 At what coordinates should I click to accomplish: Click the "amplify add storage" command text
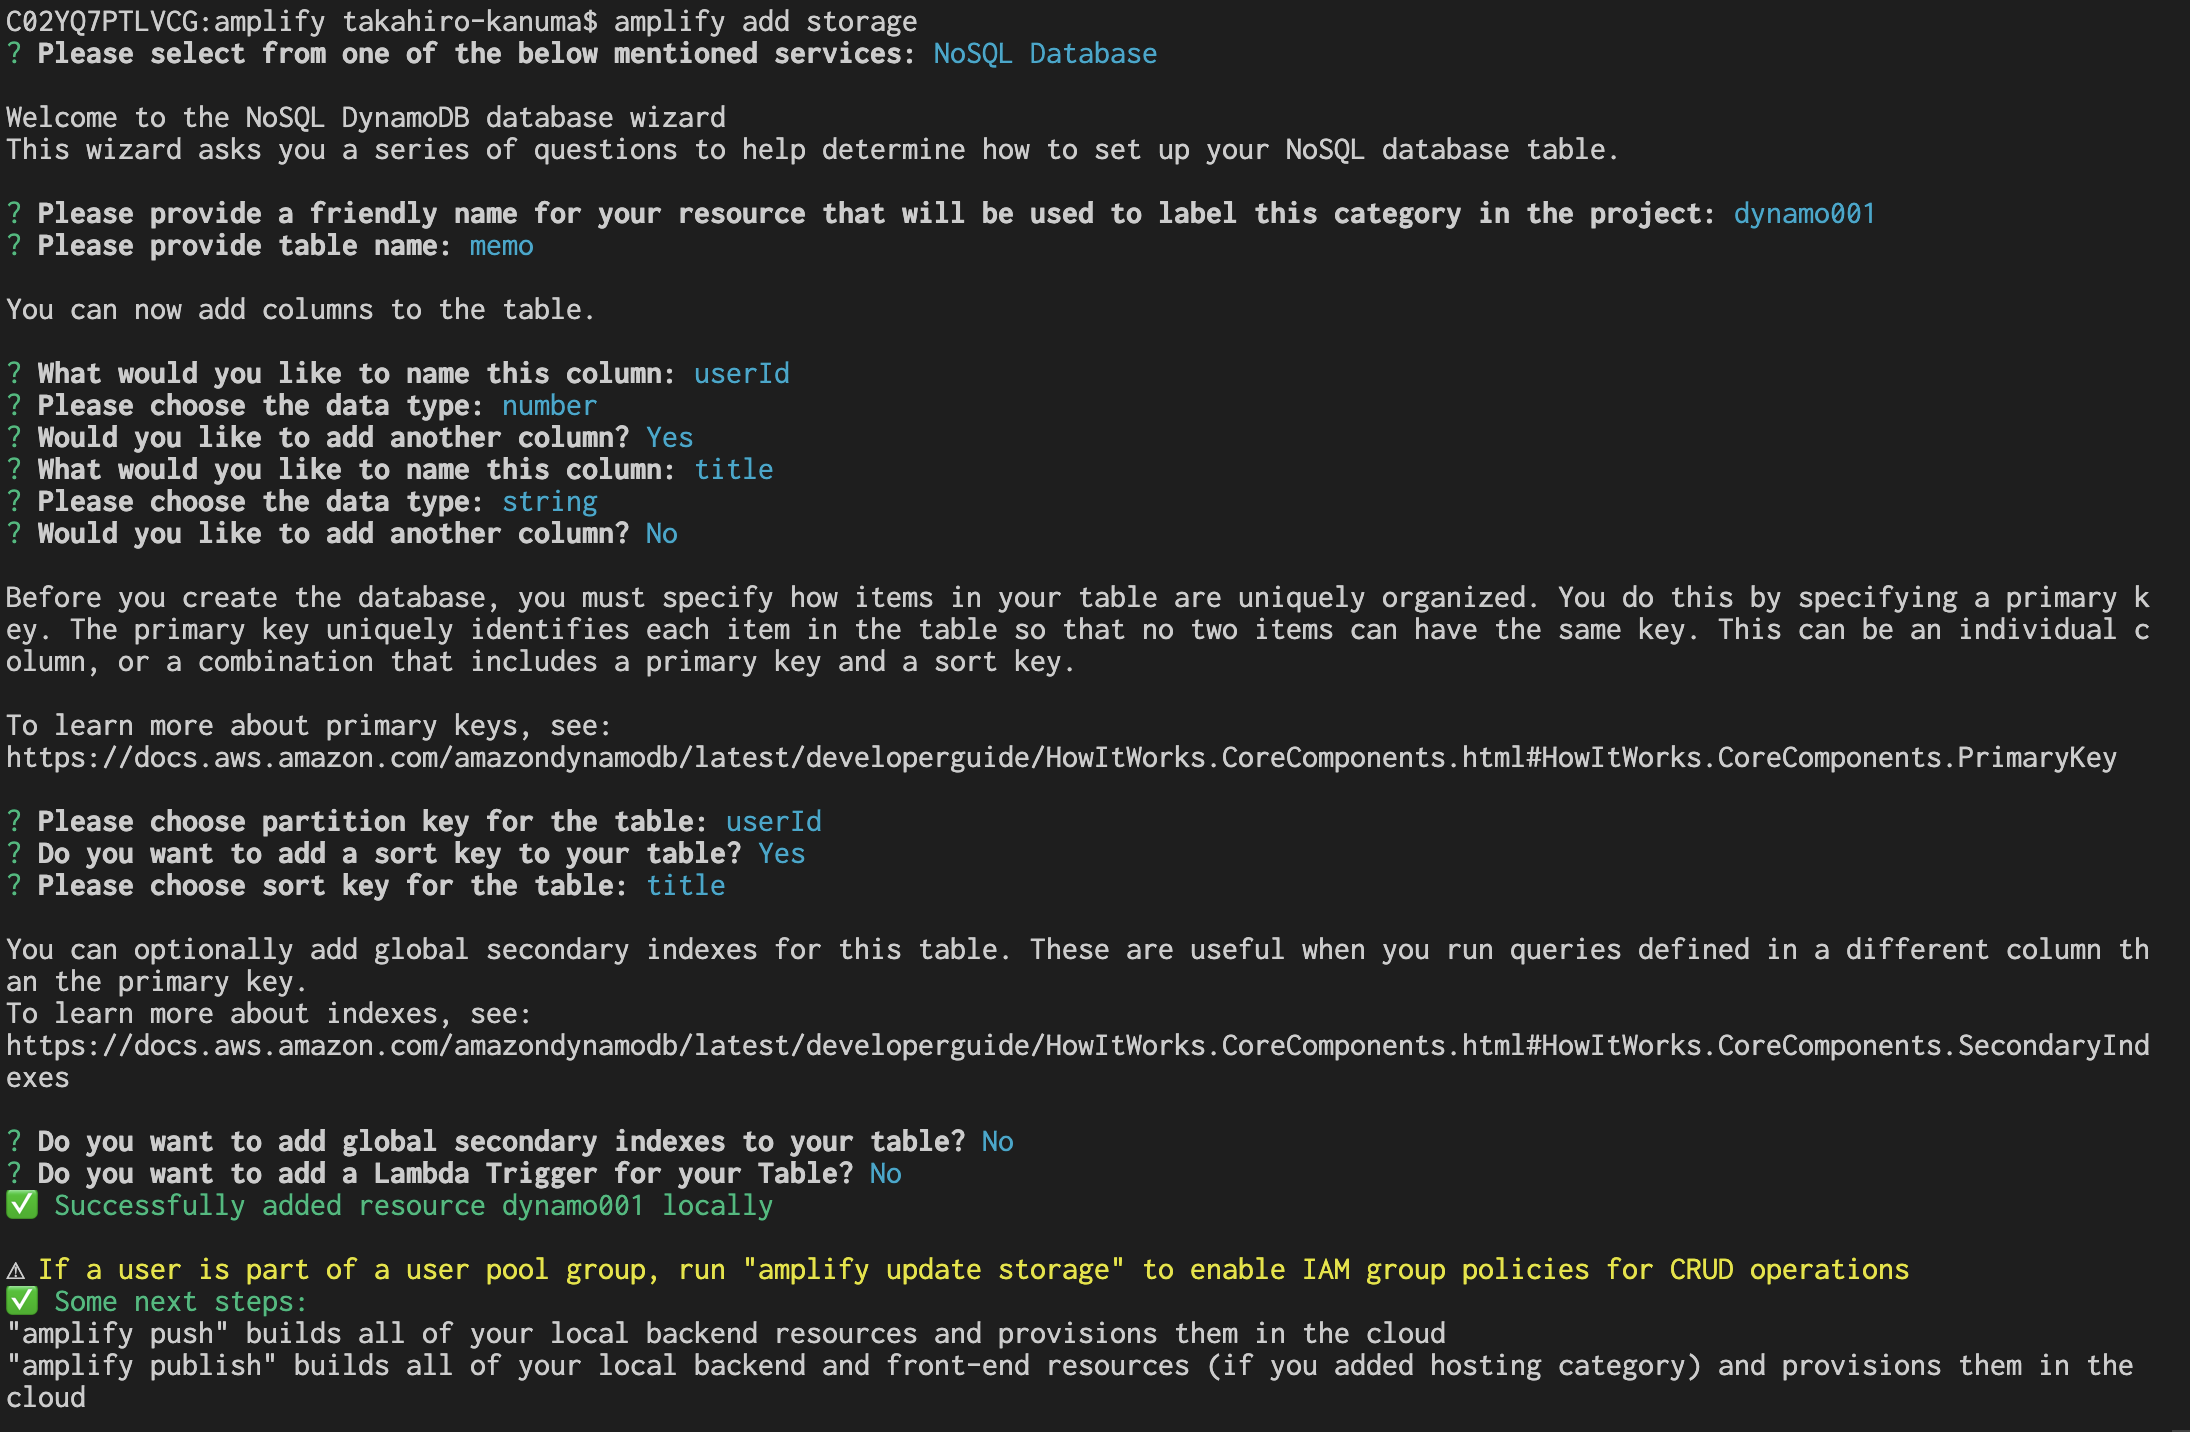pos(765,21)
